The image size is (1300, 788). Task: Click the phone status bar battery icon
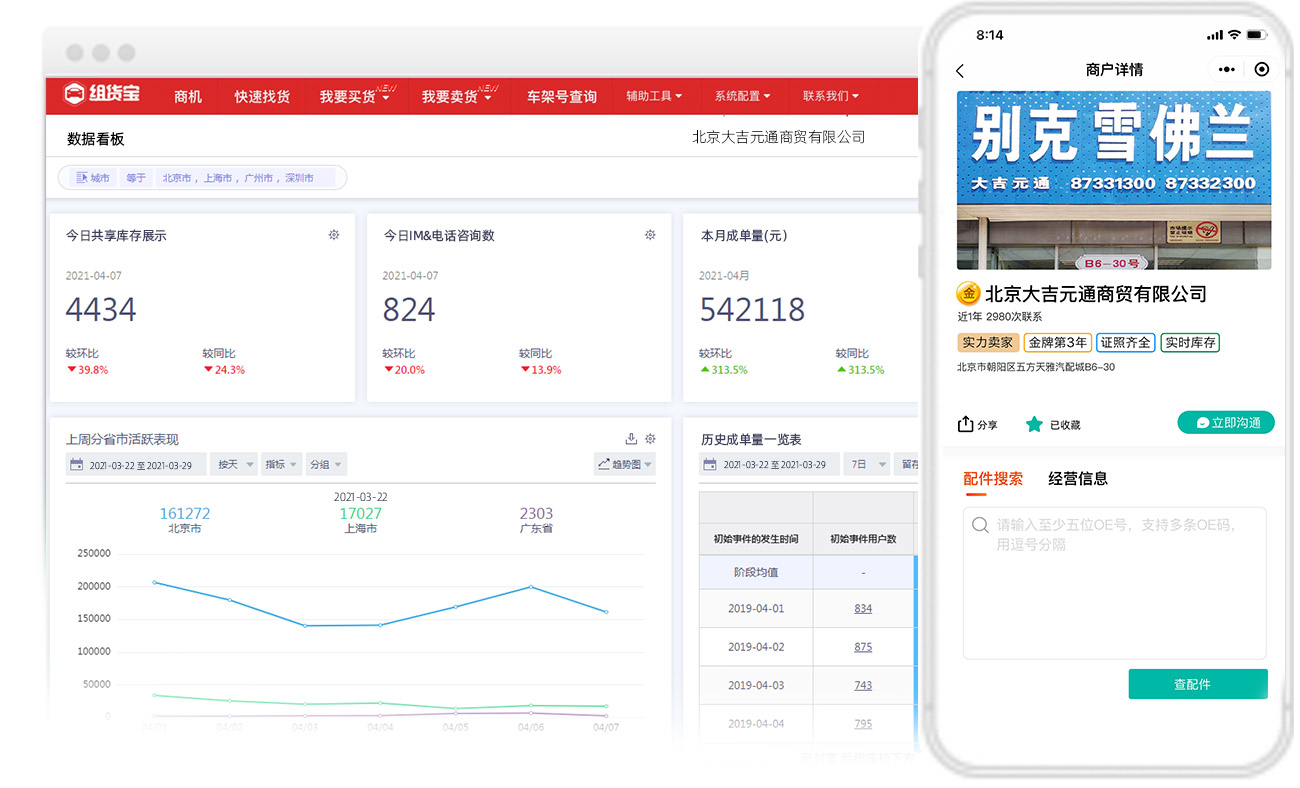coord(1257,35)
